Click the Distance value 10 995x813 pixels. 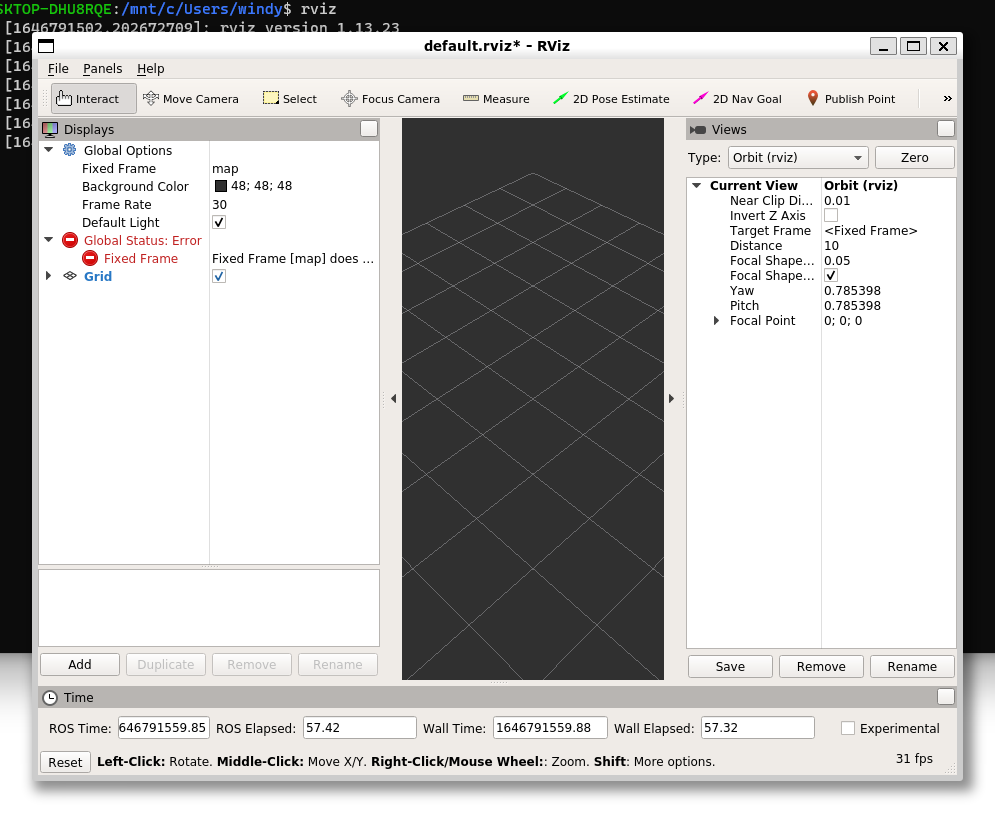coord(831,246)
